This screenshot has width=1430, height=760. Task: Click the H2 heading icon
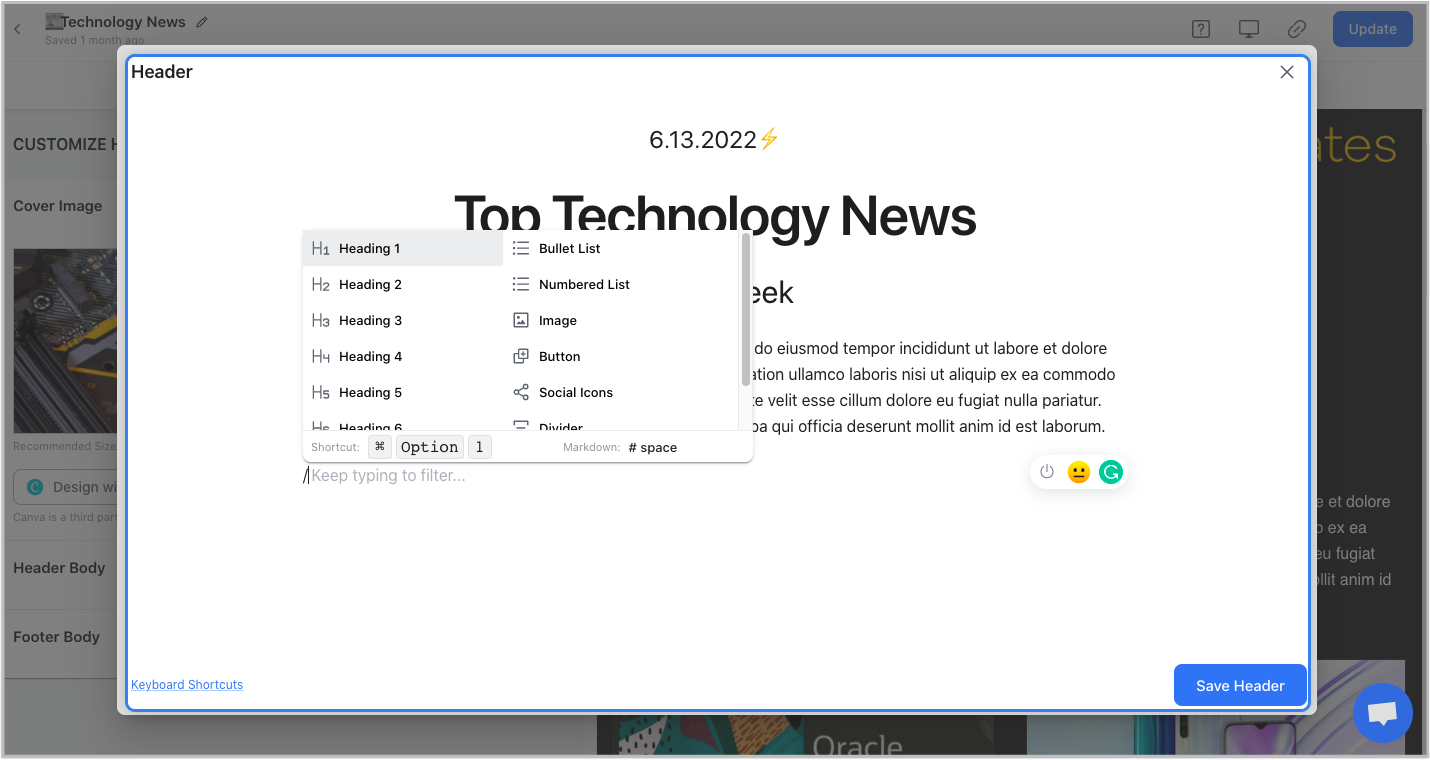tap(320, 284)
